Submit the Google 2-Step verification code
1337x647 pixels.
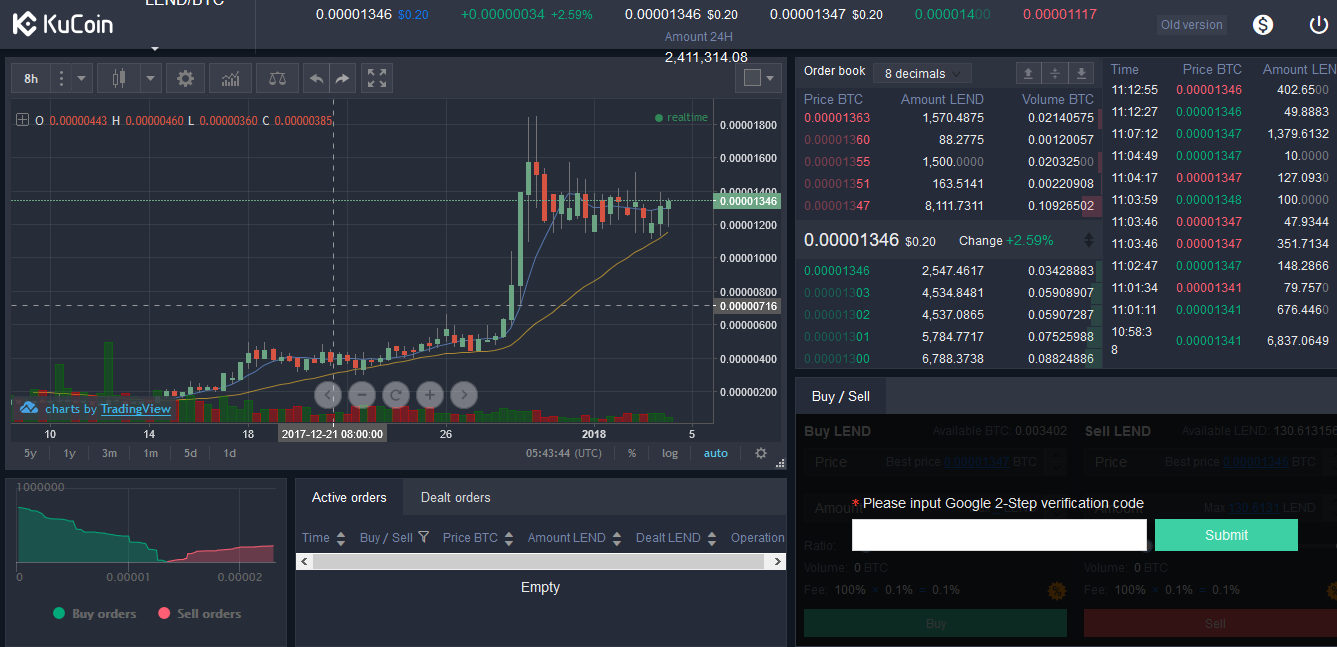click(x=1226, y=535)
